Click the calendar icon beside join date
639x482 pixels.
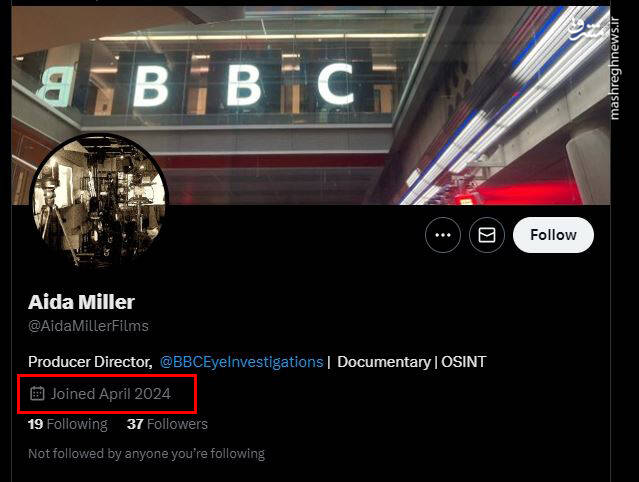pos(38,394)
